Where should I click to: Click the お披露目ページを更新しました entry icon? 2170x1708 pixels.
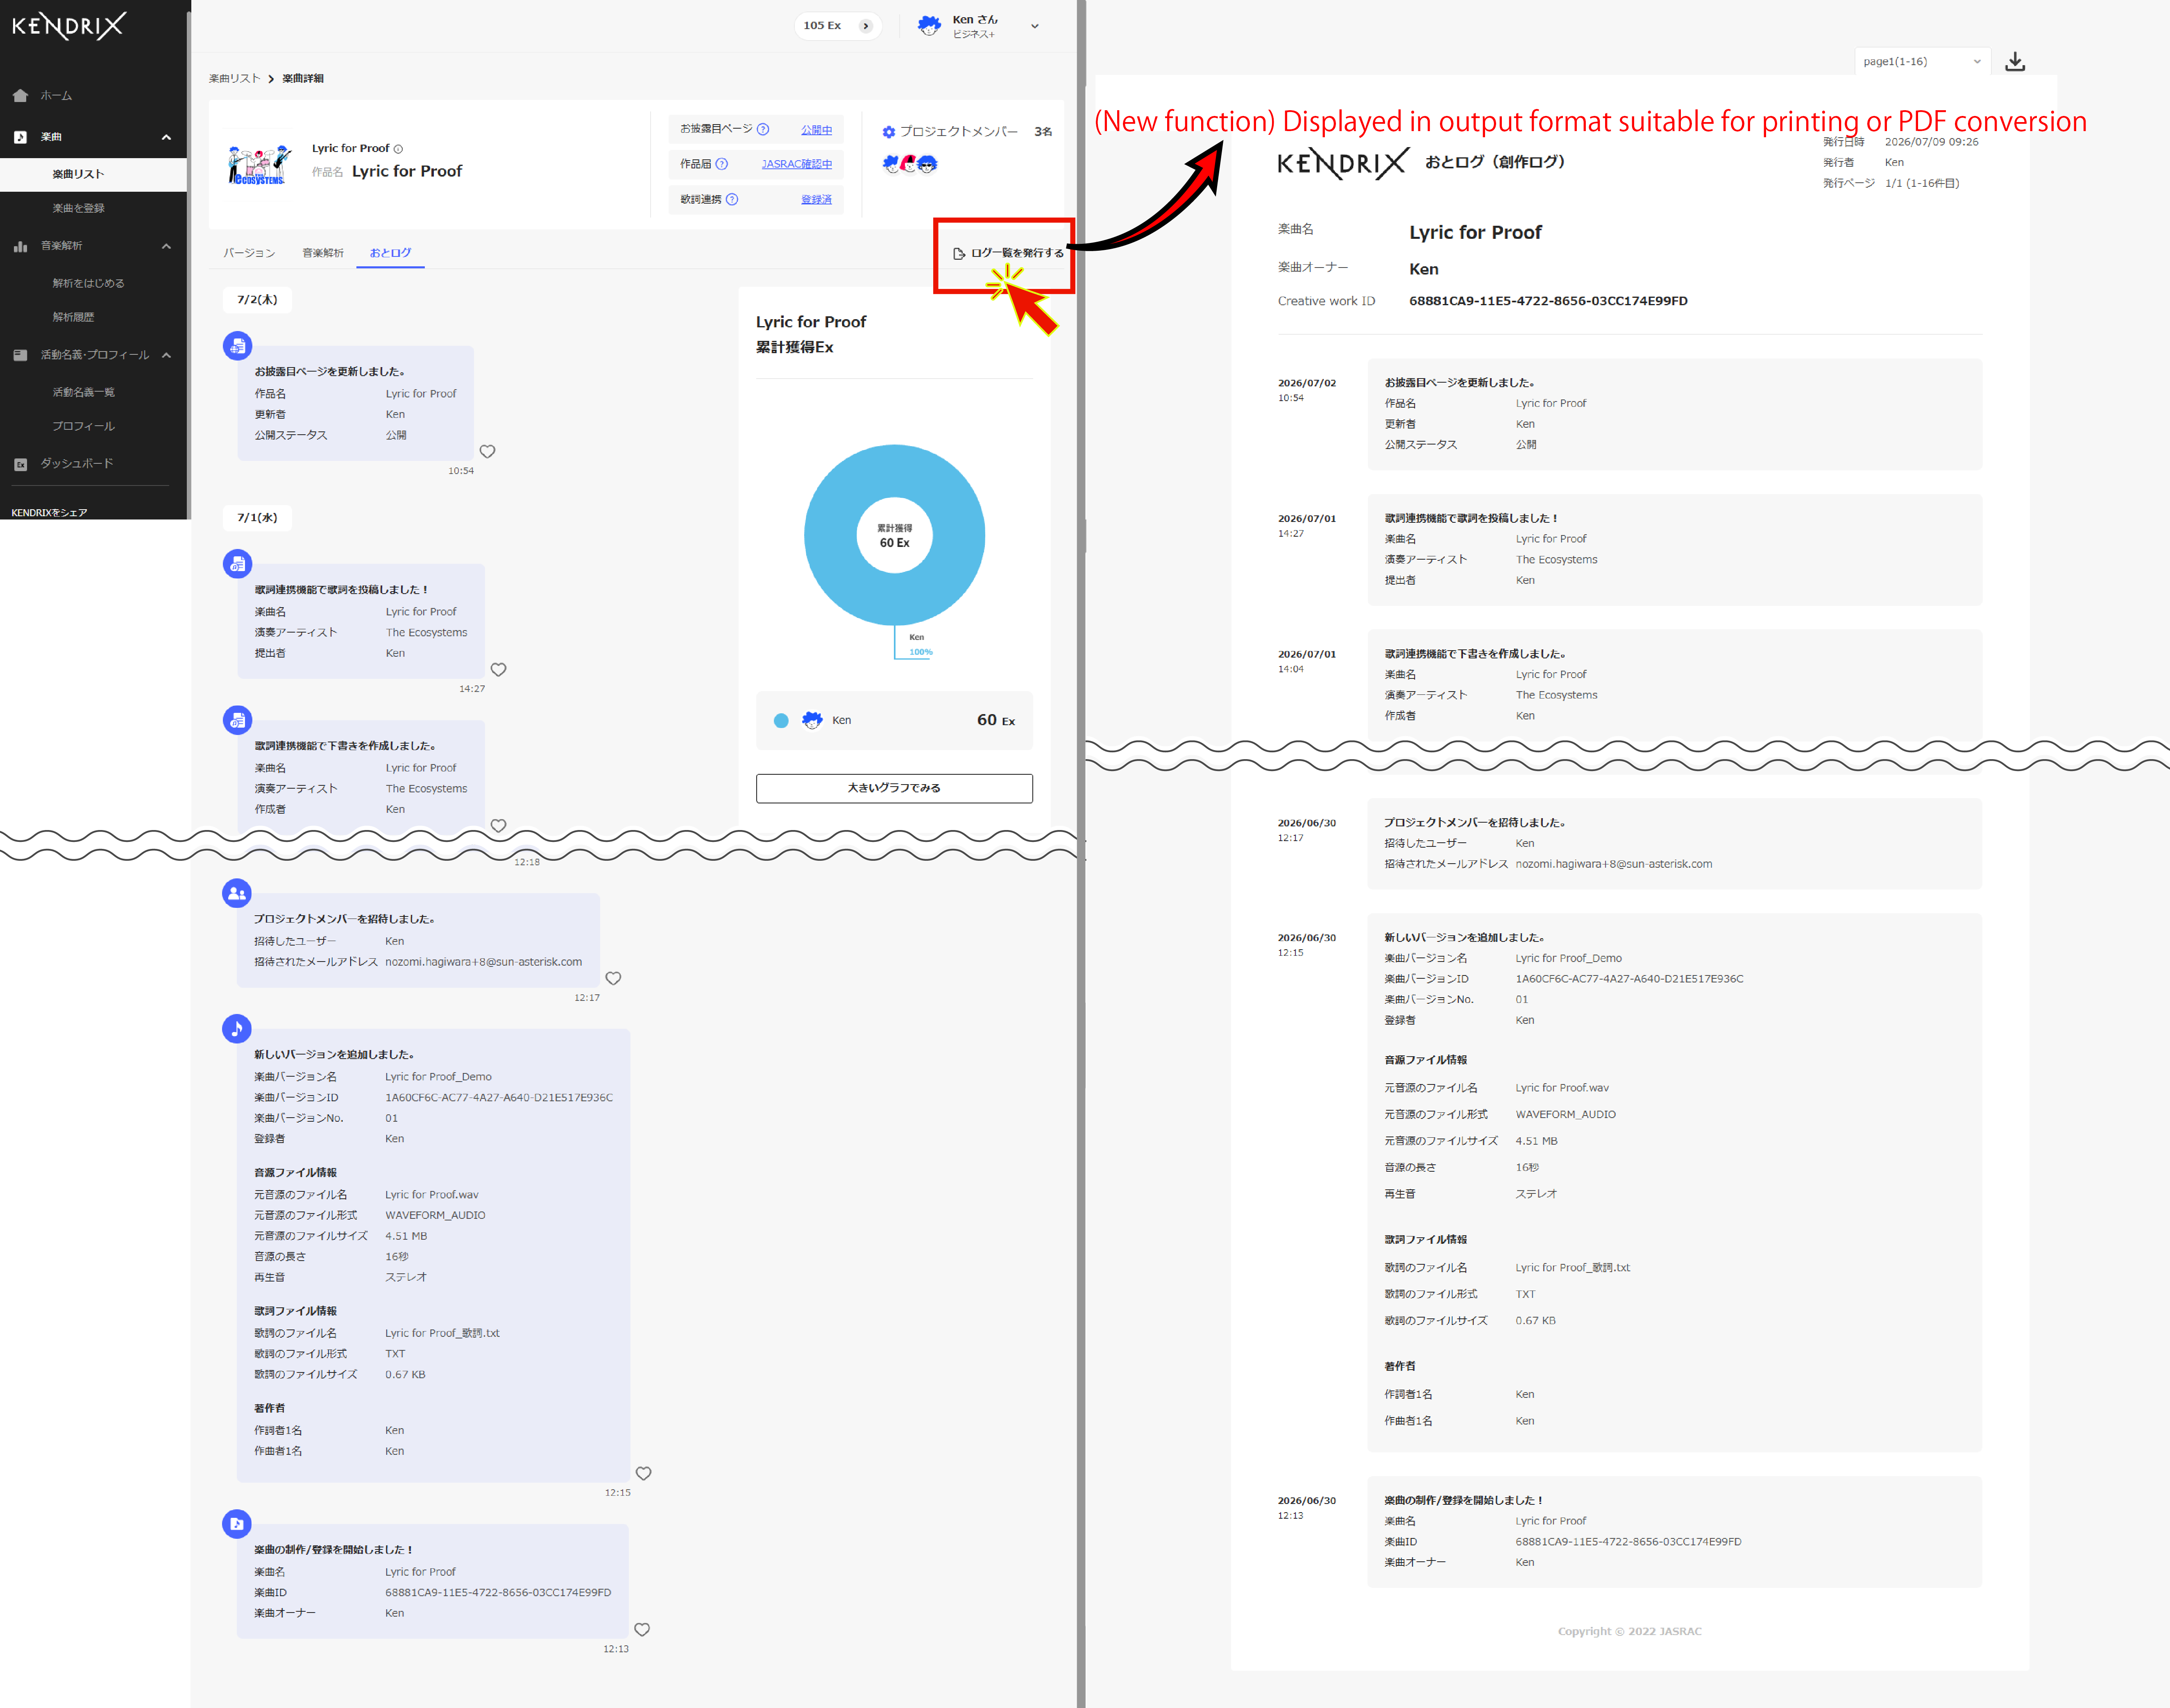tap(237, 346)
